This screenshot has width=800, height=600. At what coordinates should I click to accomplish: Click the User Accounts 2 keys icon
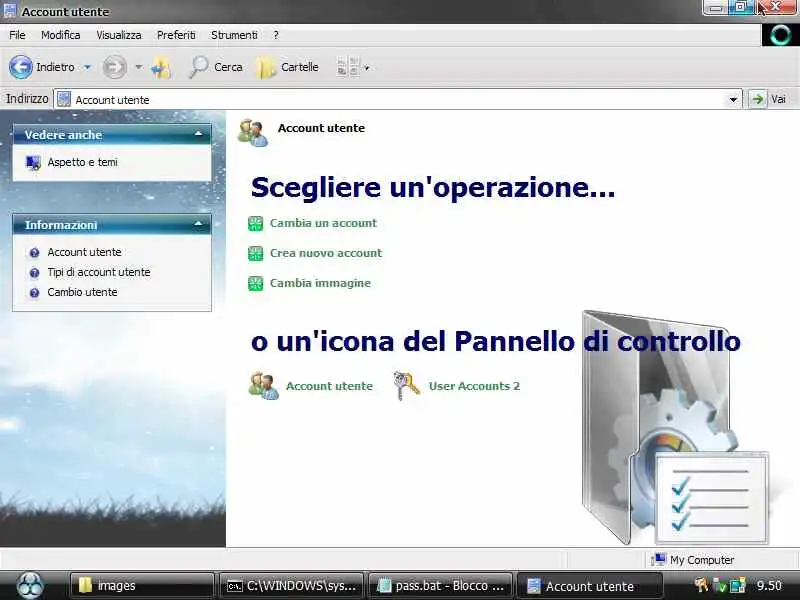407,386
